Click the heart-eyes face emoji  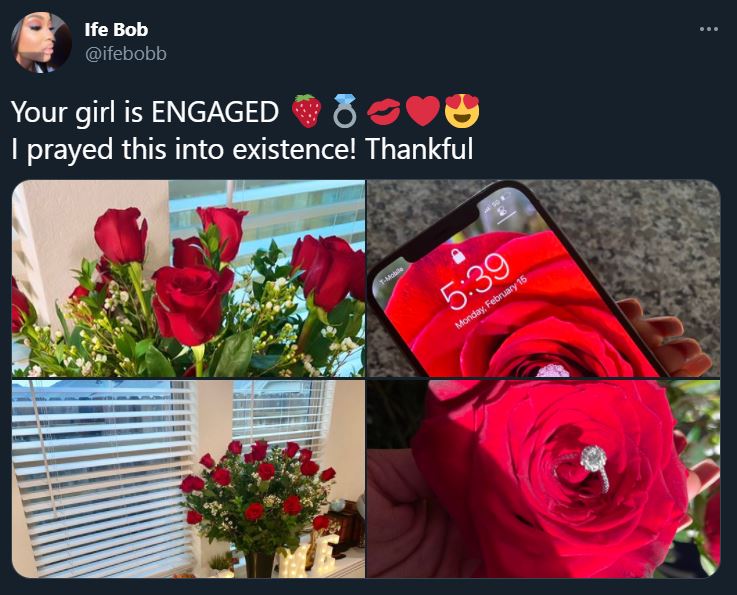[x=462, y=111]
